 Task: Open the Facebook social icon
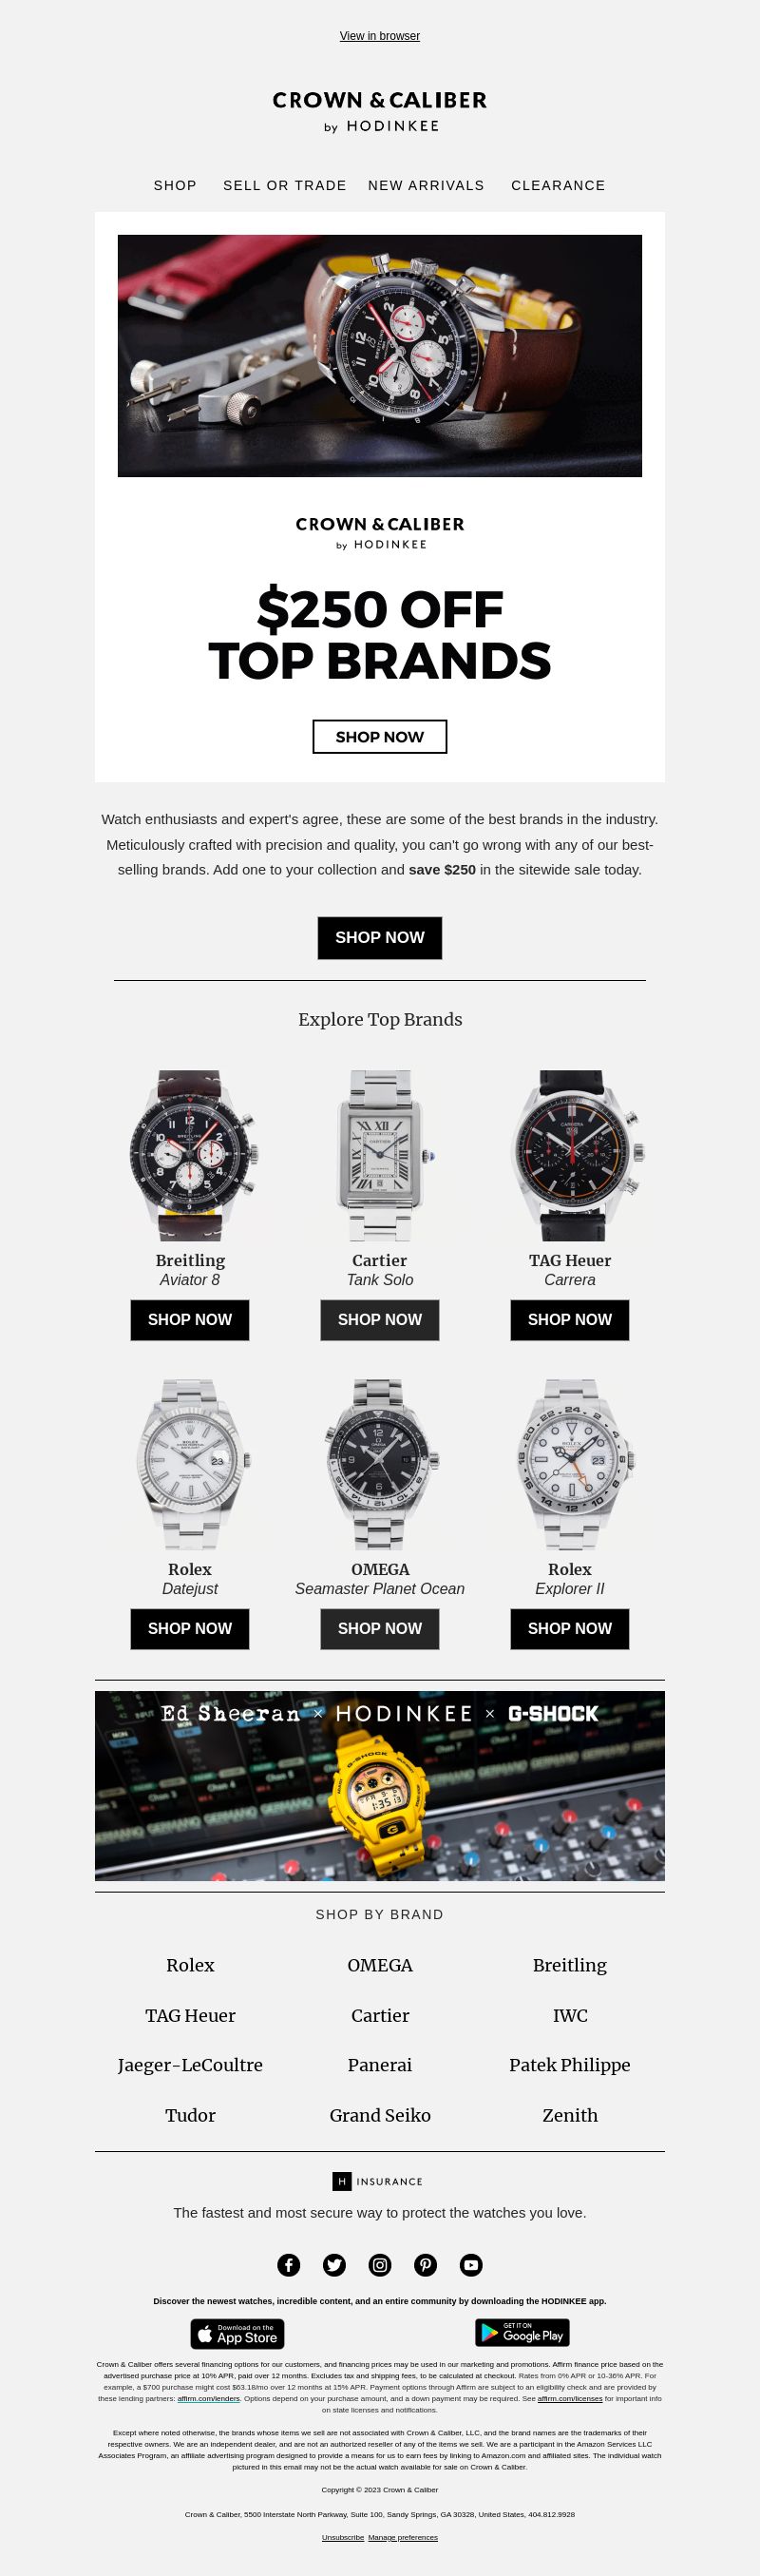pos(288,2265)
